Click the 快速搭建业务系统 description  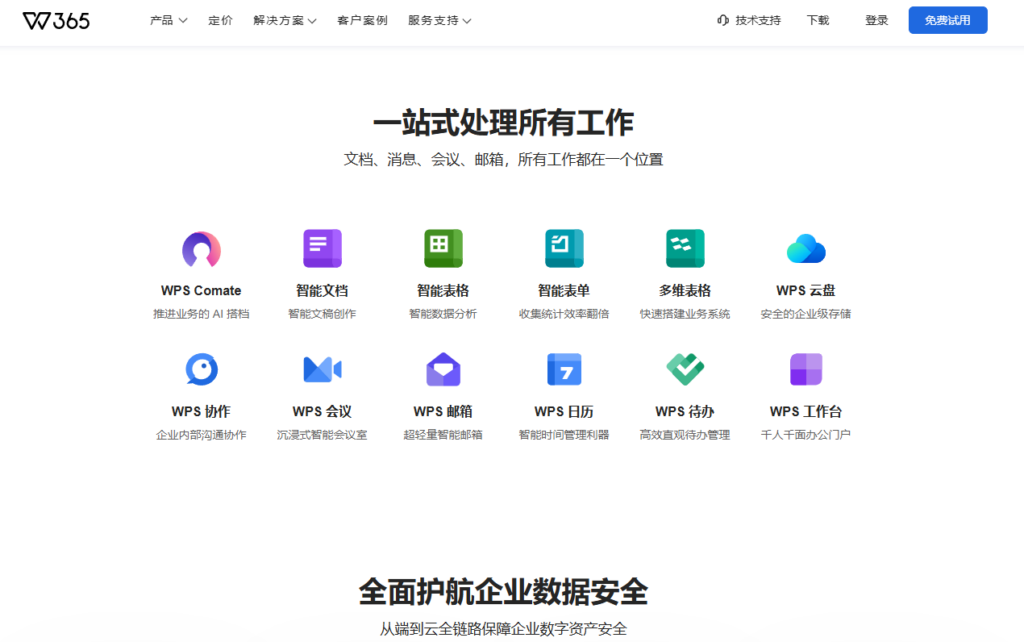tap(684, 314)
